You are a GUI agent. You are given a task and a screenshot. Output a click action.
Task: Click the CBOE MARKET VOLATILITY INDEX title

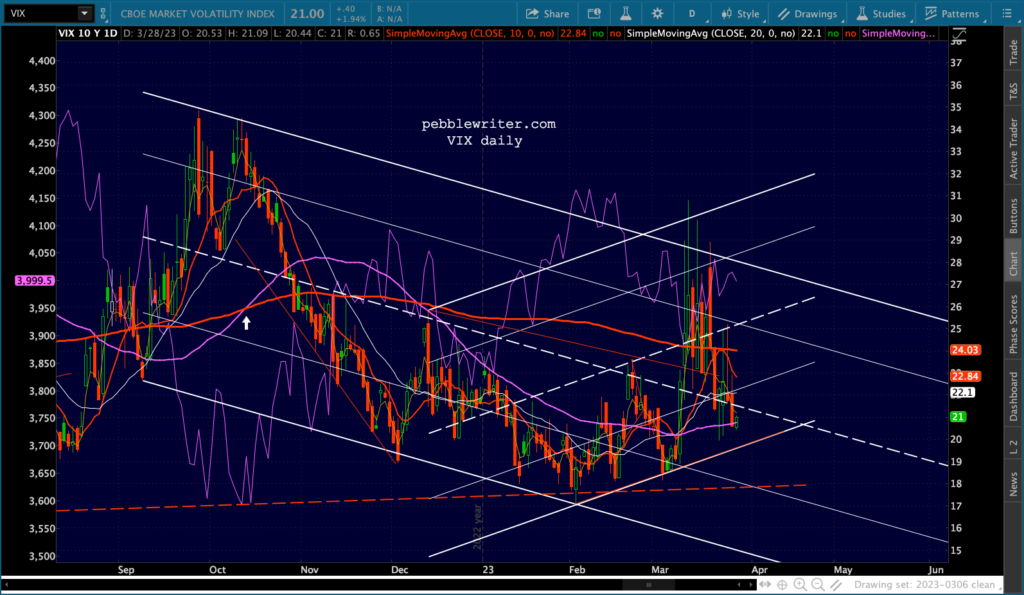198,14
